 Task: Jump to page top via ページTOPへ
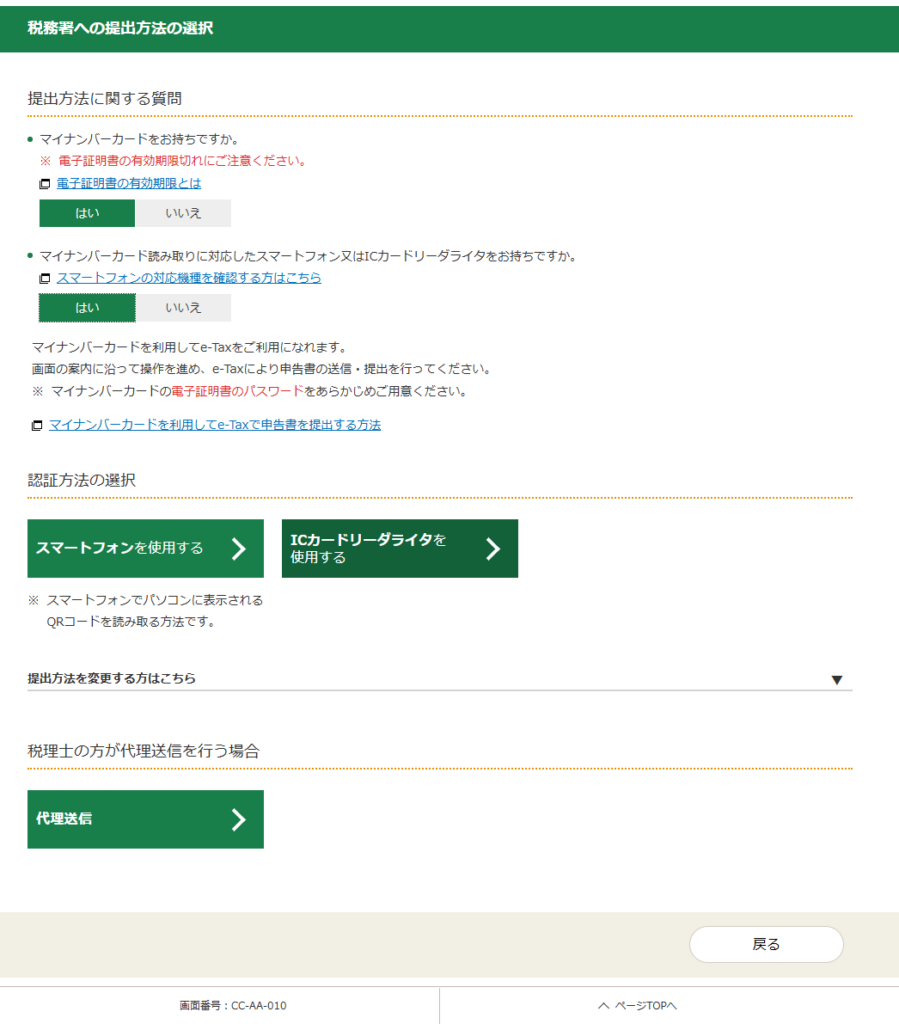coord(645,1006)
